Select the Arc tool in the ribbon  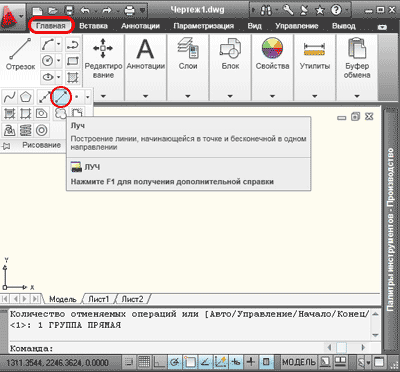pyautogui.click(x=48, y=44)
